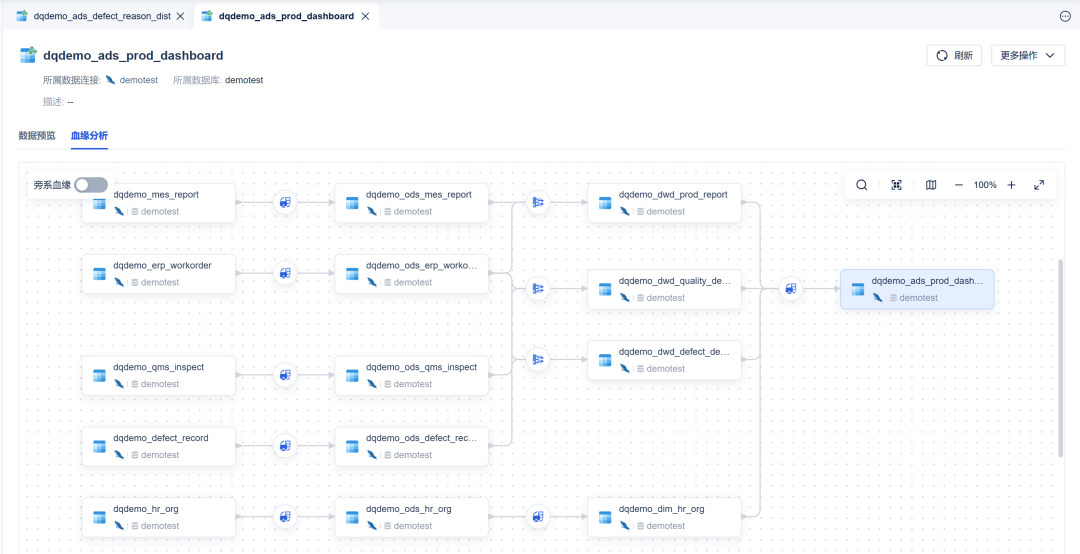
Task: Click table icon of dqdemo_dim_hr_org node
Action: (x=605, y=517)
